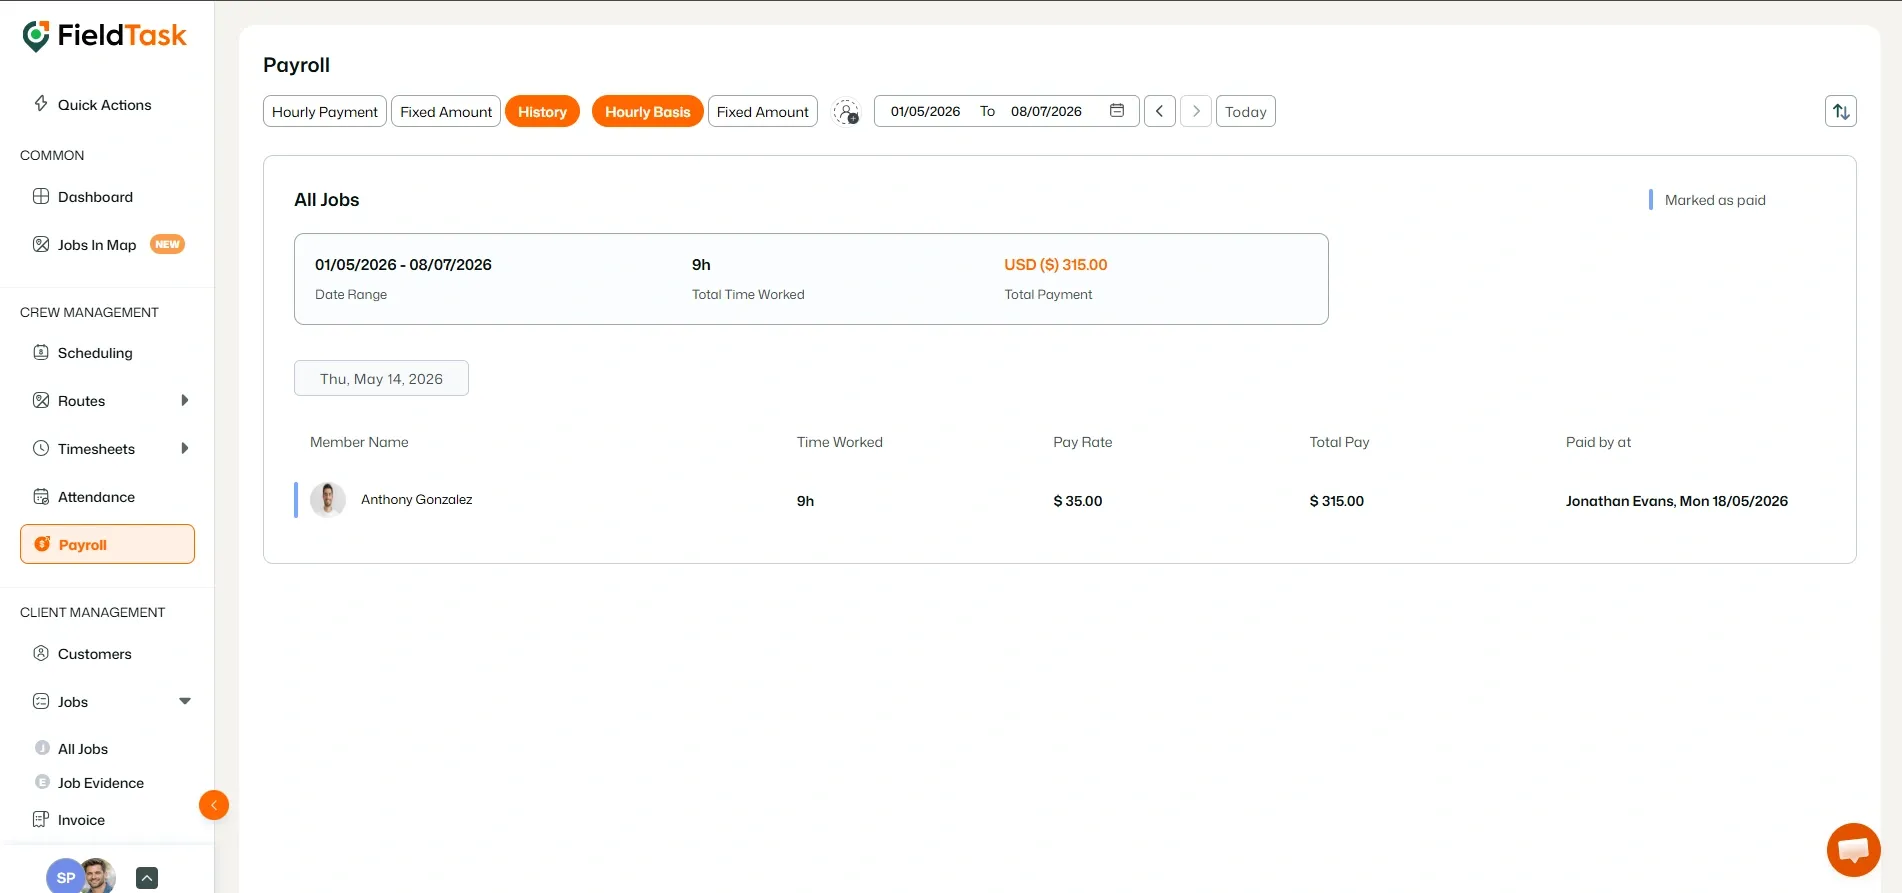Viewport: 1902px width, 893px height.
Task: Open All Jobs in sidebar
Action: coord(83,749)
